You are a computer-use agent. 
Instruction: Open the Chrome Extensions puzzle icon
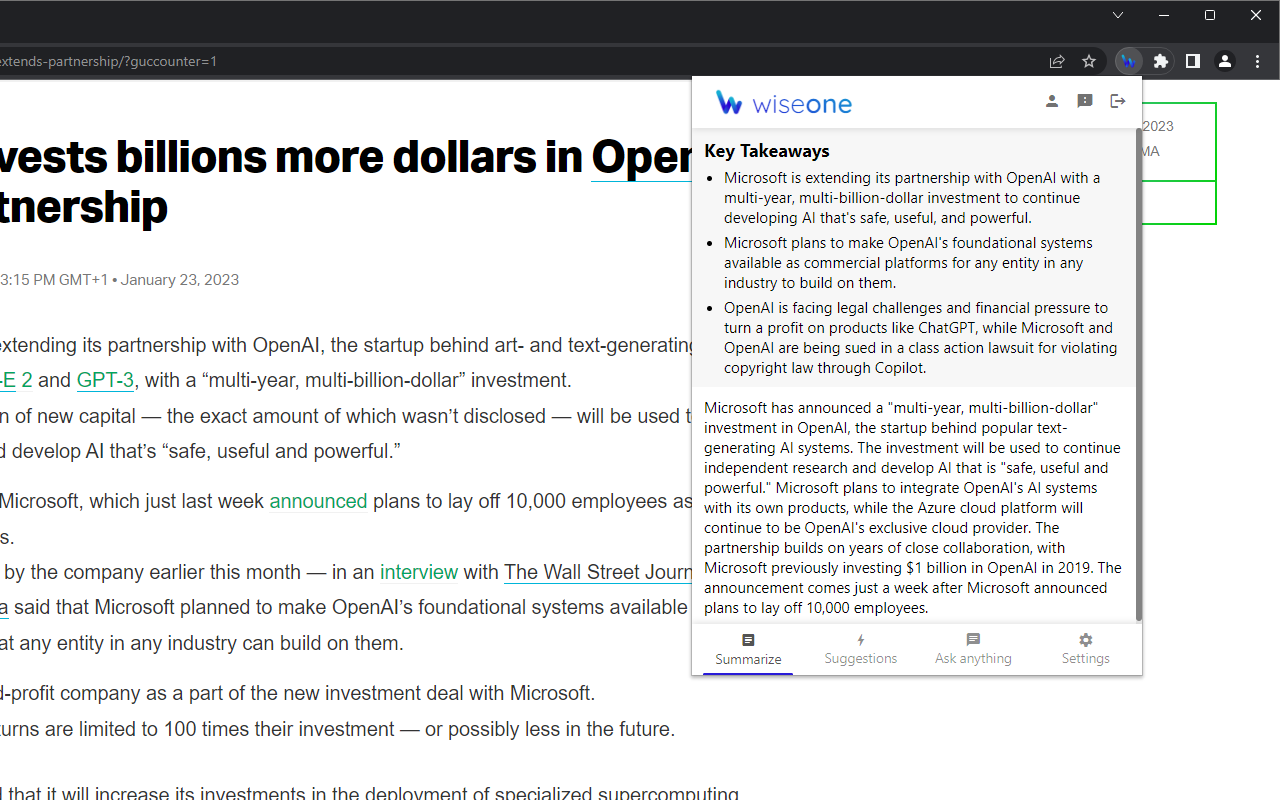pos(1161,61)
